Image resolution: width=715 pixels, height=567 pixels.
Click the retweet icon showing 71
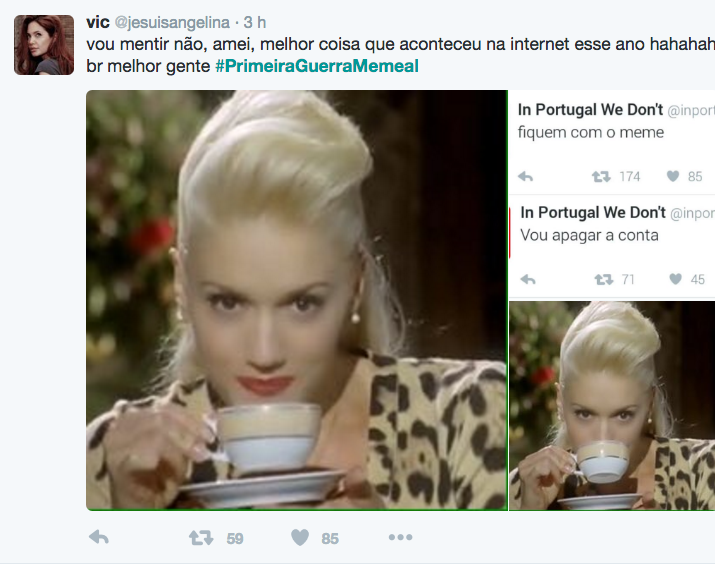(x=604, y=279)
